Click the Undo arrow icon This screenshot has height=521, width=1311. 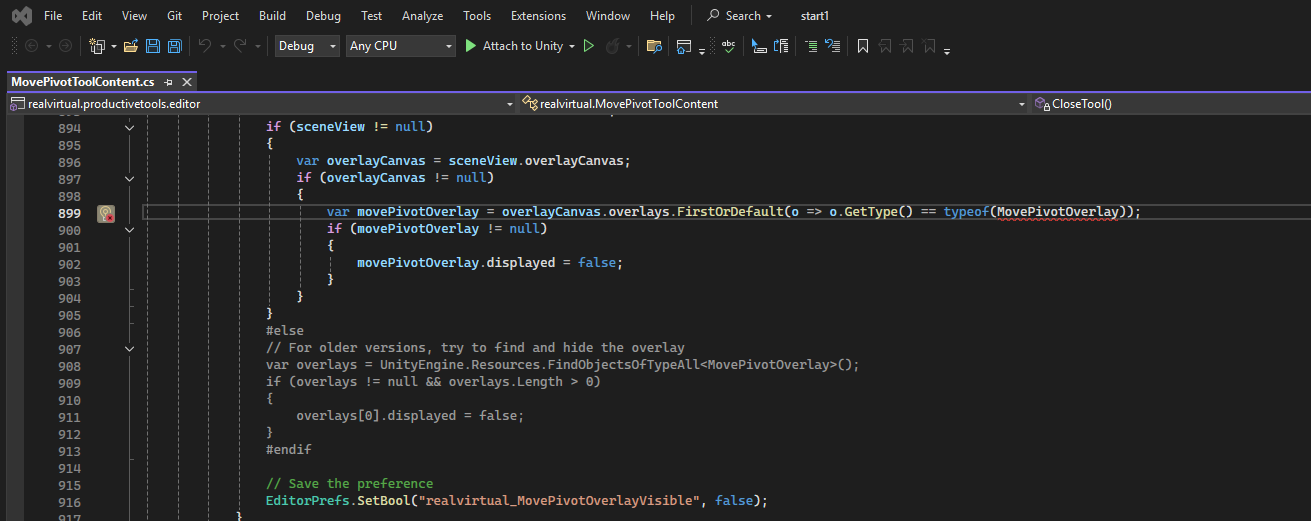click(204, 46)
